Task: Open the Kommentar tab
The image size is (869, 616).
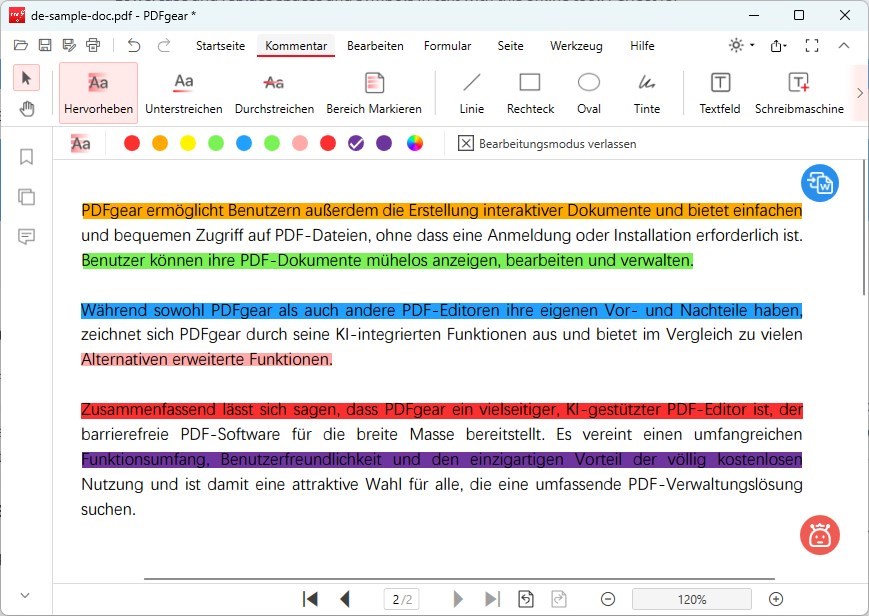Action: [x=296, y=46]
